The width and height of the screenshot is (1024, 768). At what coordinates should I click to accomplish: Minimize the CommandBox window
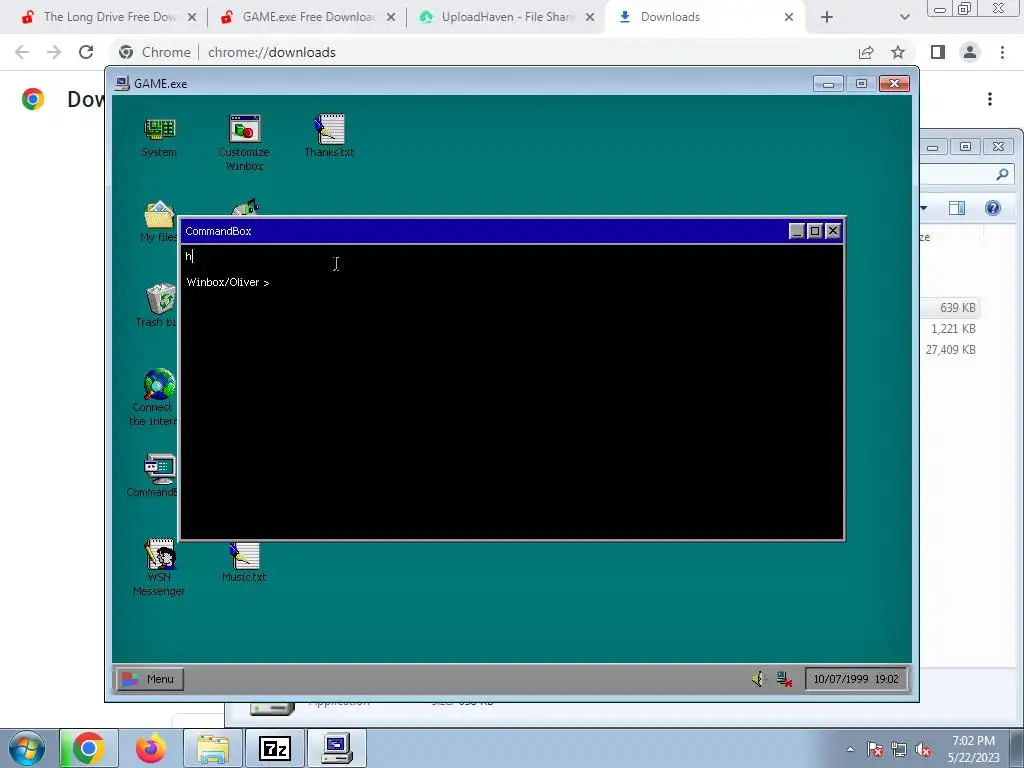point(796,231)
